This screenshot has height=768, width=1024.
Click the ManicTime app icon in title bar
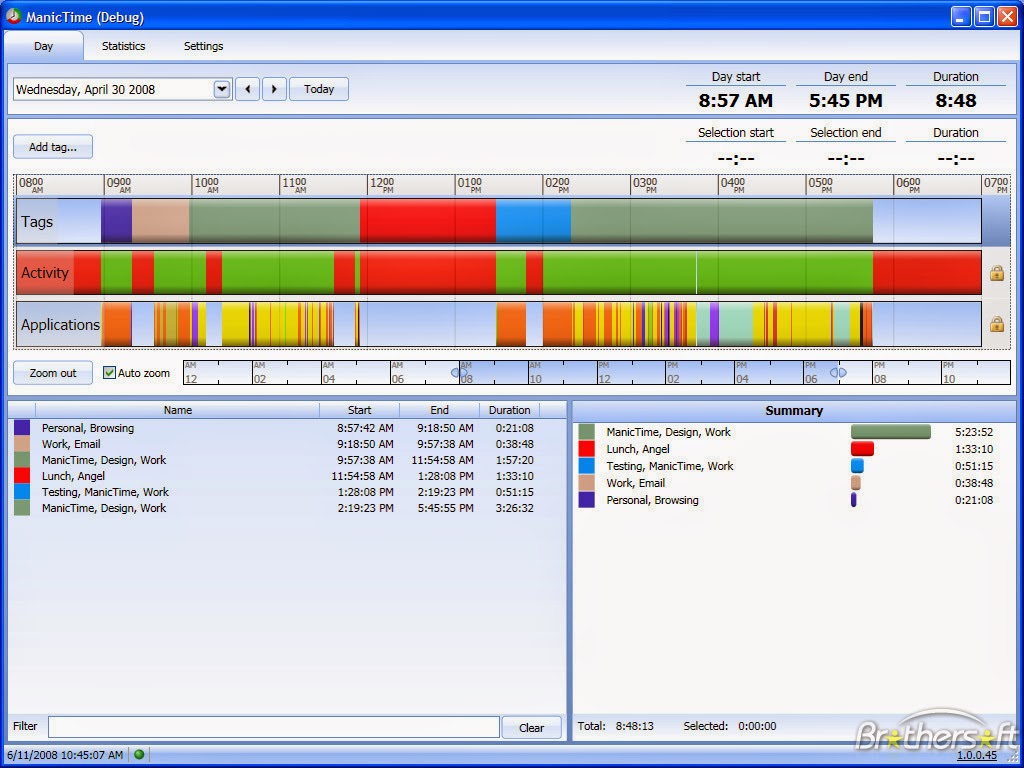click(13, 16)
